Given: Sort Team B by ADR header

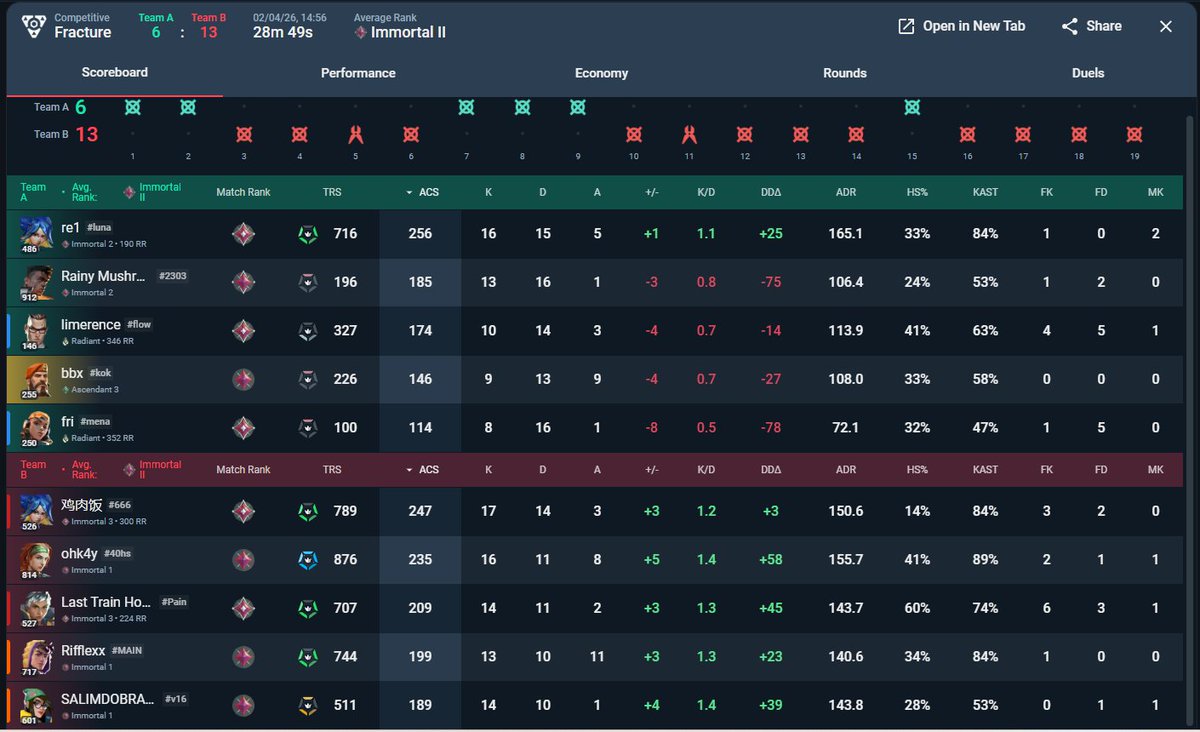Looking at the screenshot, I should click(846, 470).
